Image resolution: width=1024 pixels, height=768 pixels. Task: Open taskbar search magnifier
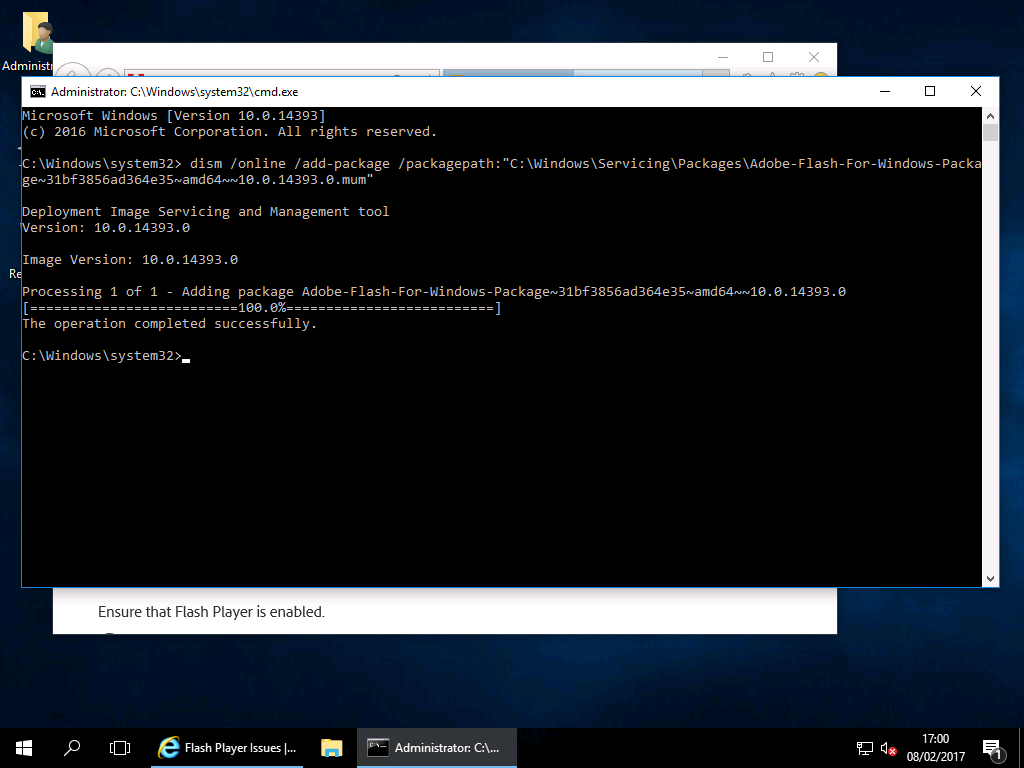(72, 748)
